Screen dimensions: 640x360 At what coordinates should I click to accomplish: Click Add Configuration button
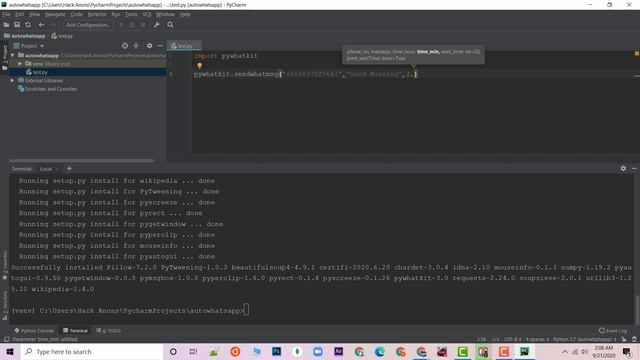88,25
